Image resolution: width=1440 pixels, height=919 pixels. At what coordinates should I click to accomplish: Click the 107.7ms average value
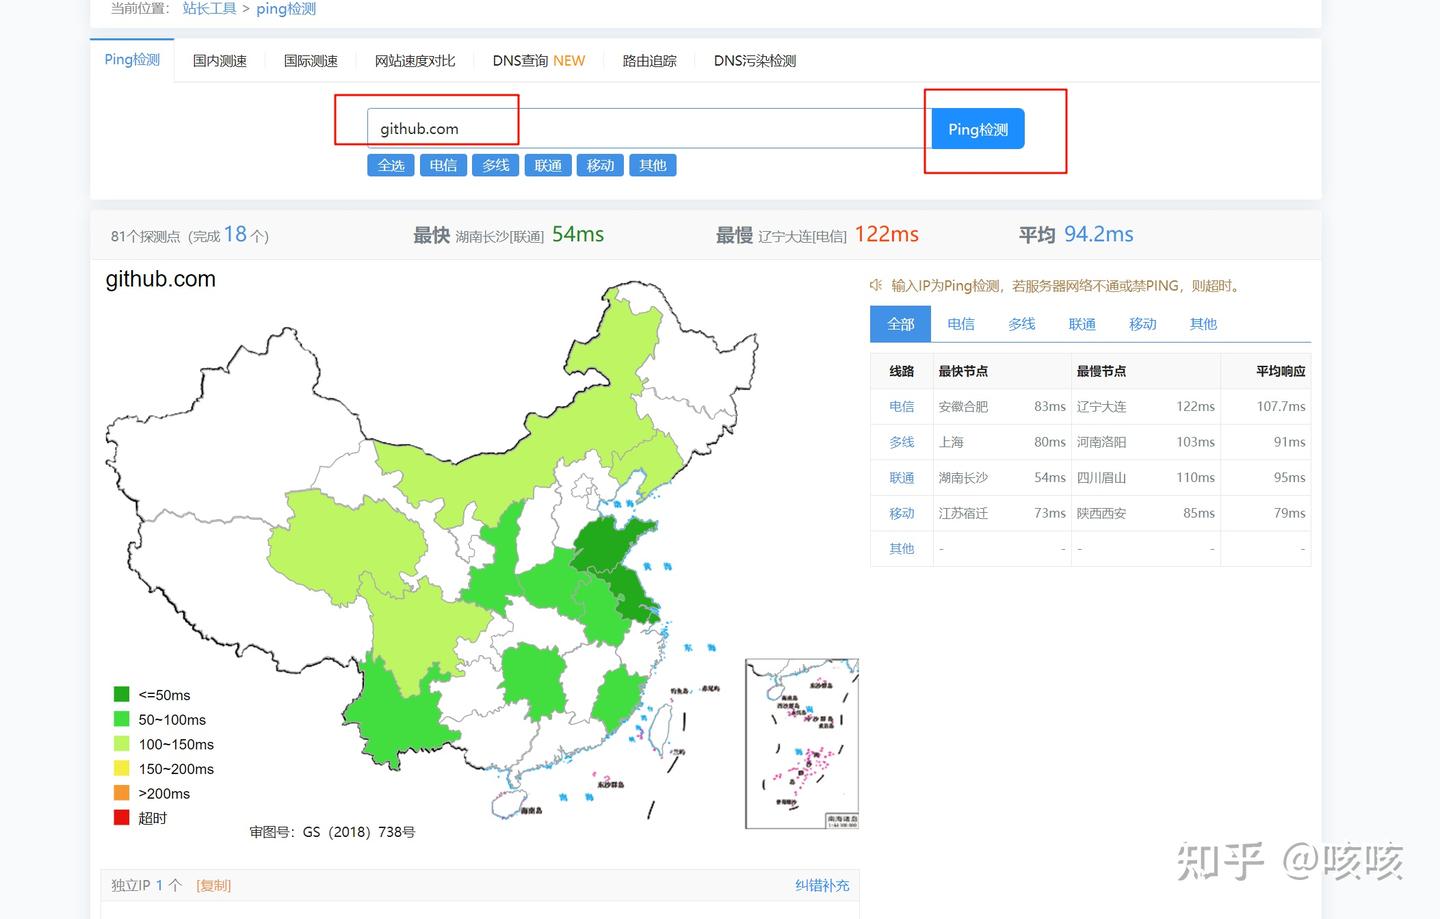click(1281, 406)
